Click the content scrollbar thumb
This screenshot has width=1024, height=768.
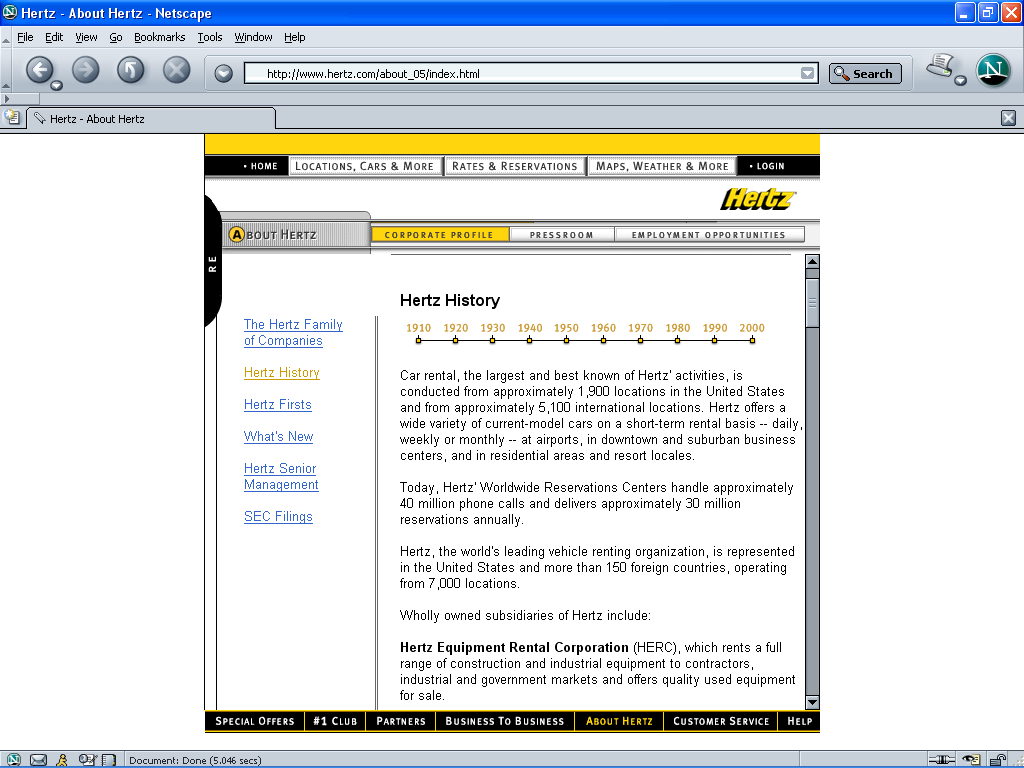(812, 302)
